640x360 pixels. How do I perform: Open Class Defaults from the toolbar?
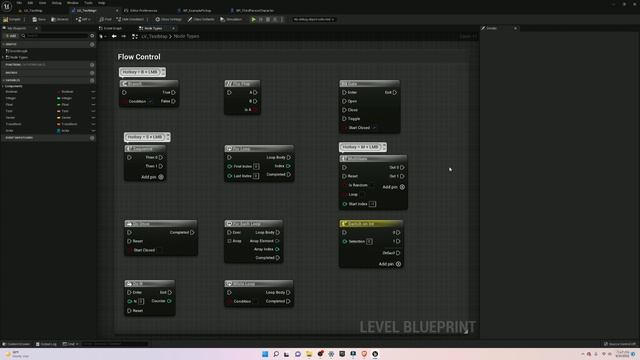[201, 19]
